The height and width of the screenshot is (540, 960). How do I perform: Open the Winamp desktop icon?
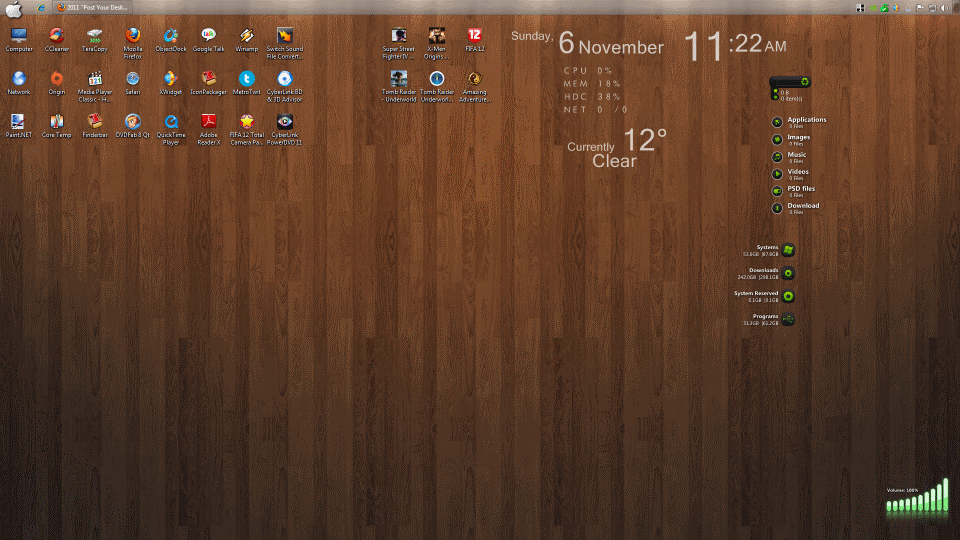[x=246, y=36]
